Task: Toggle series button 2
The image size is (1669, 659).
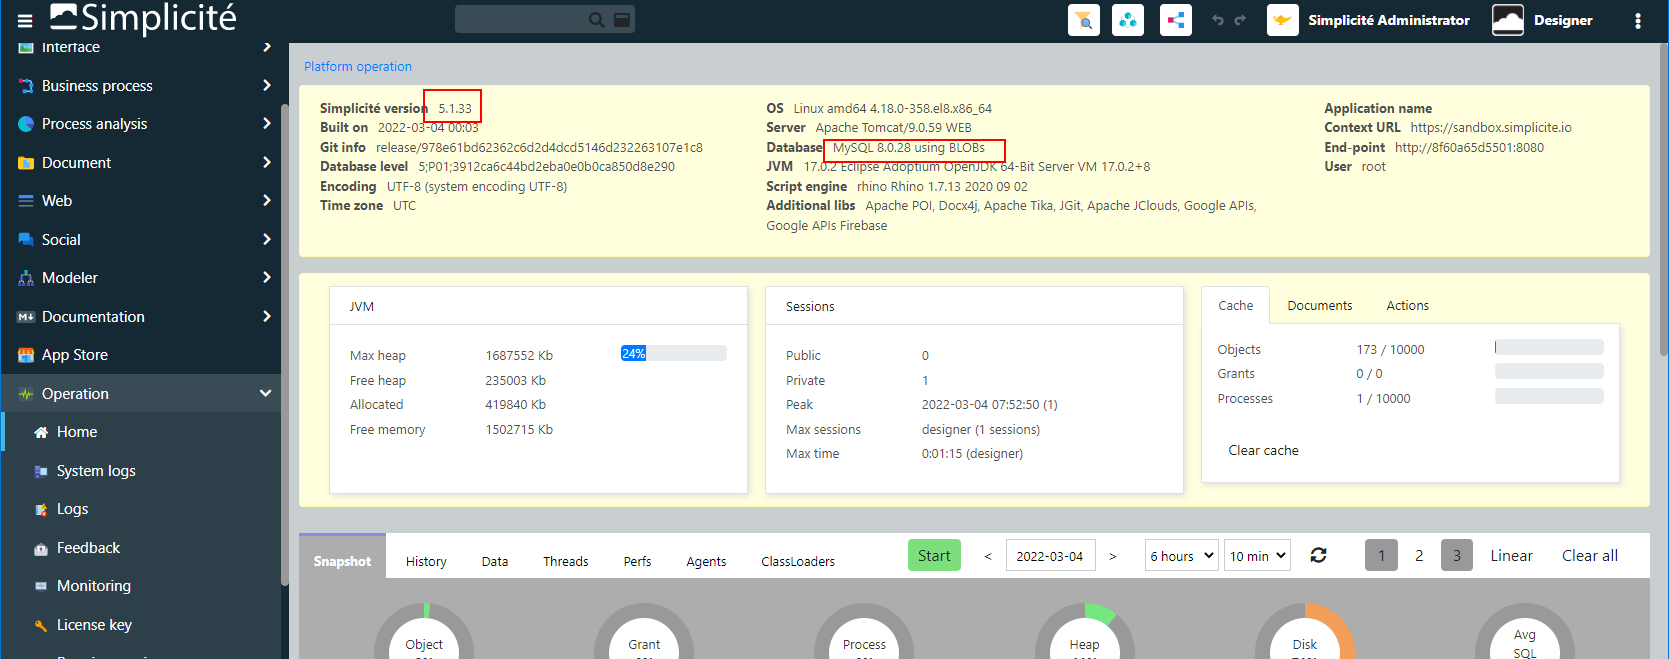Action: click(1419, 555)
